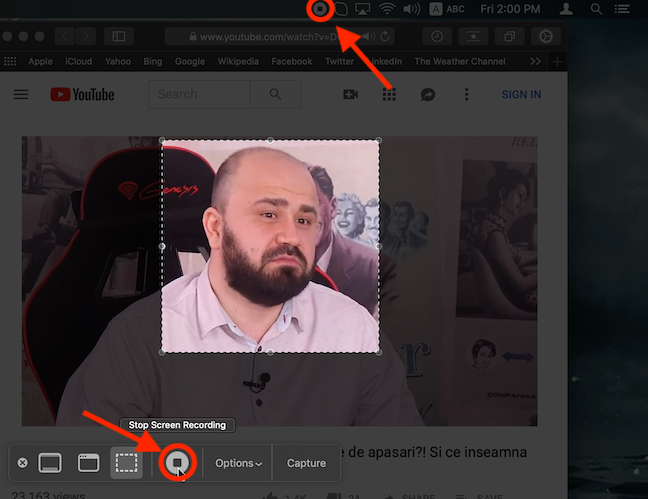Reload the YouTube page

385,36
